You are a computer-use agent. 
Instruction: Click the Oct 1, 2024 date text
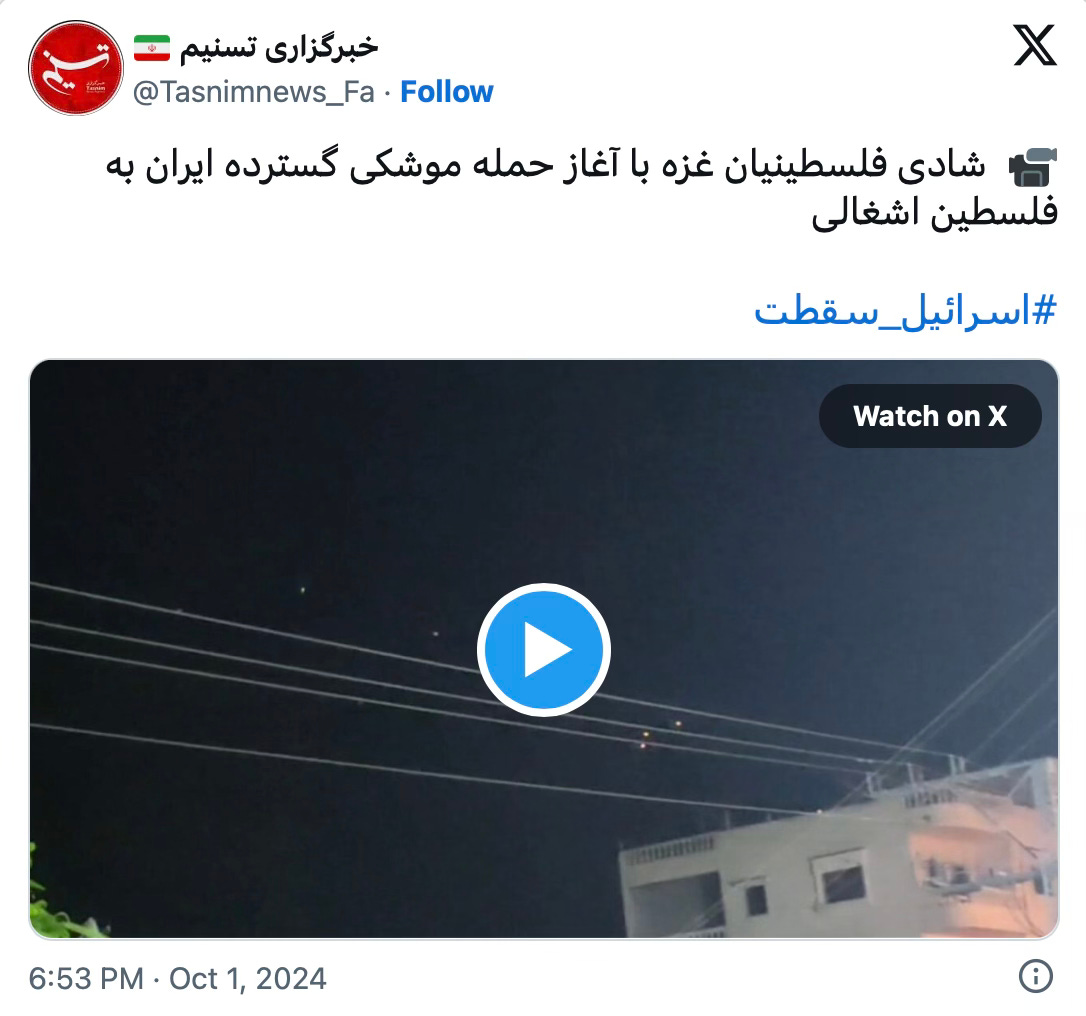(x=248, y=979)
